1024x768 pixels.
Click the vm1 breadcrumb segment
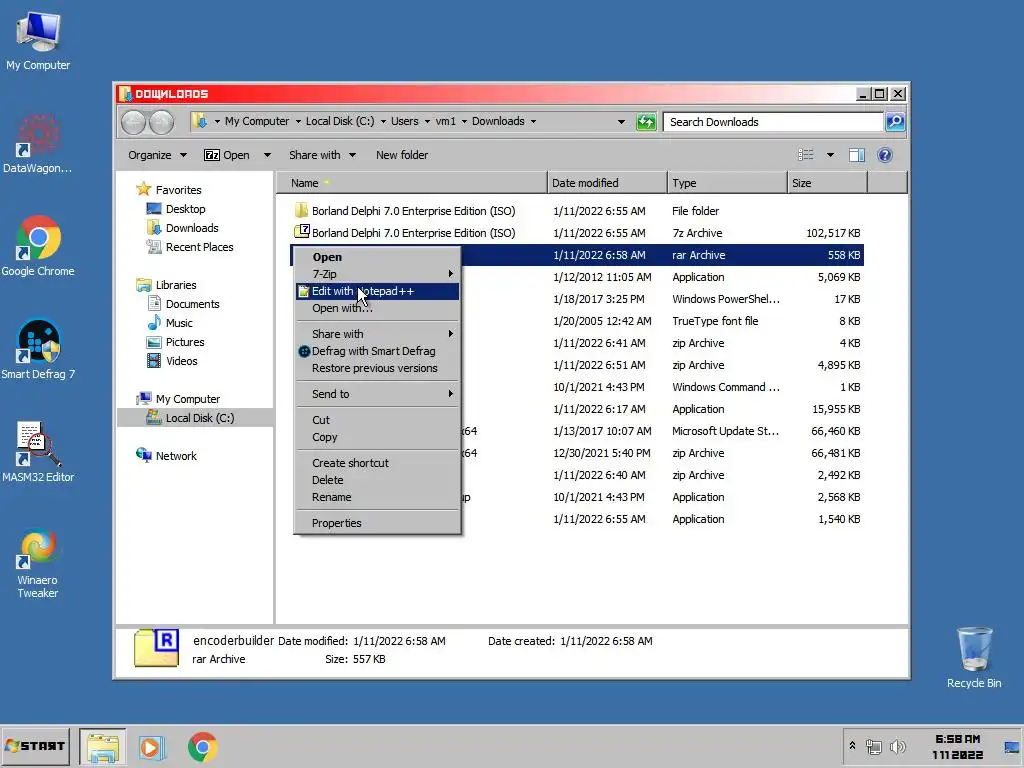coord(445,121)
